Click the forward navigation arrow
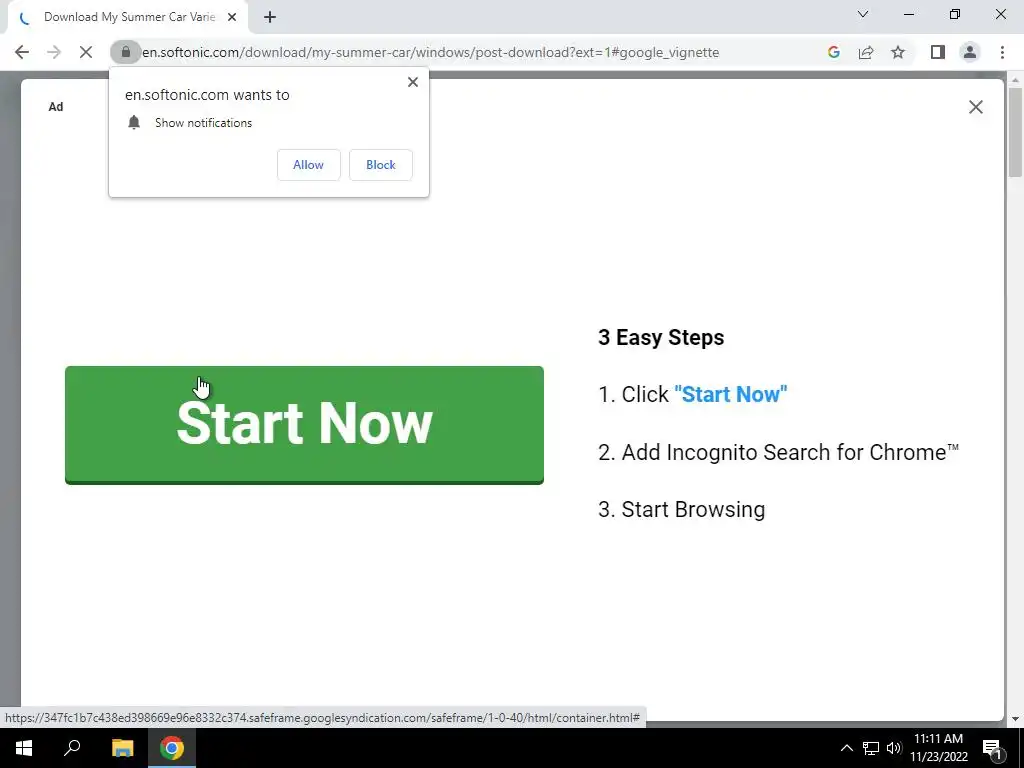 54,52
